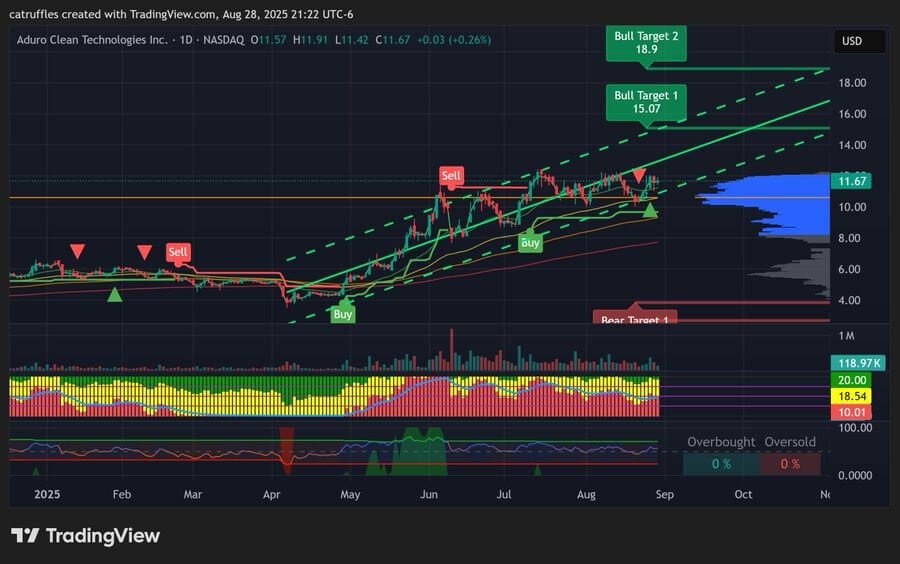This screenshot has height=564, width=900.
Task: Click the Sep label on the time axis
Action: (665, 495)
